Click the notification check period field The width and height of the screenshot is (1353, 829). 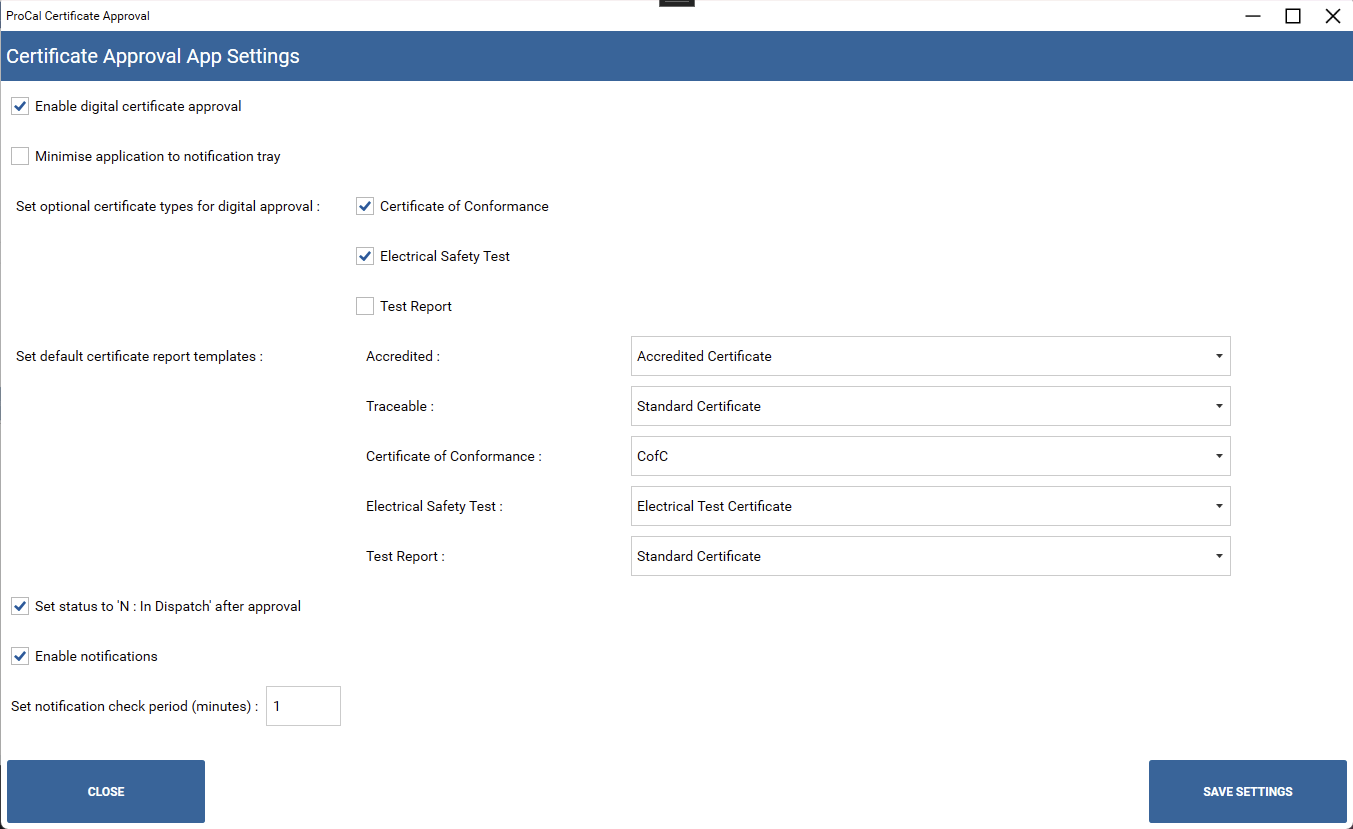pyautogui.click(x=303, y=706)
